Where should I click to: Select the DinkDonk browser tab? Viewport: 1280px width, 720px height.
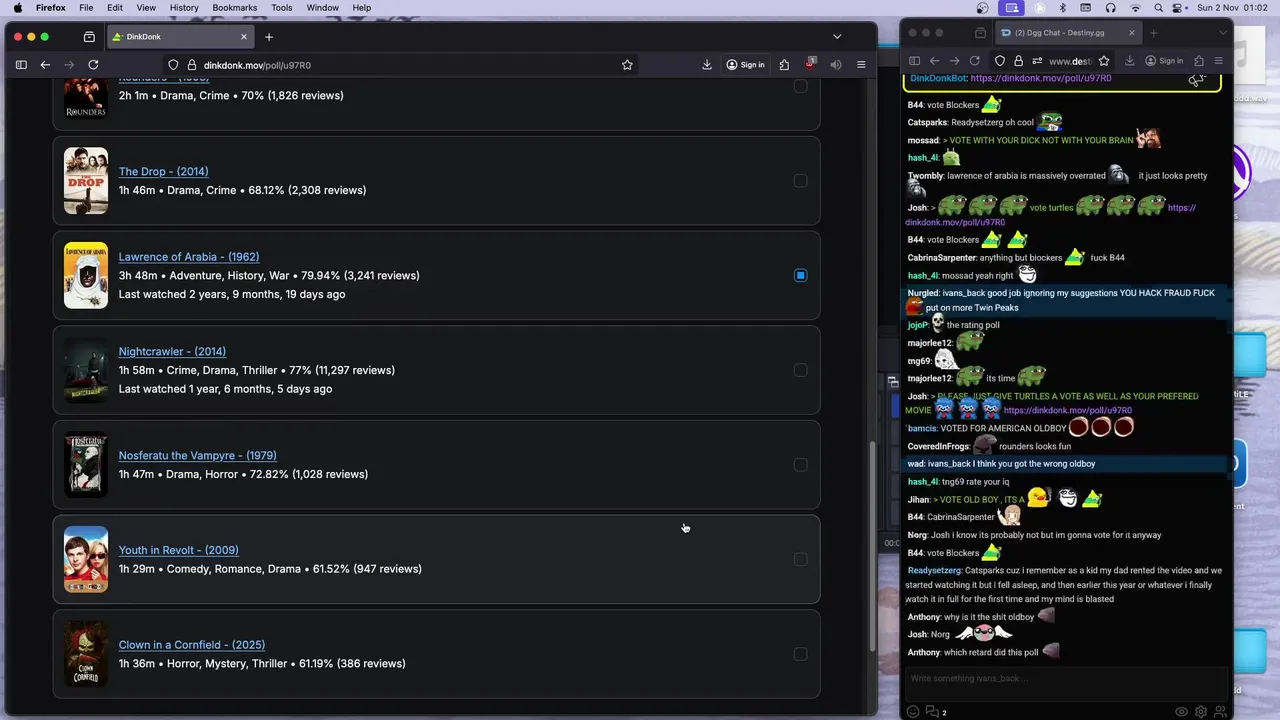click(x=180, y=37)
